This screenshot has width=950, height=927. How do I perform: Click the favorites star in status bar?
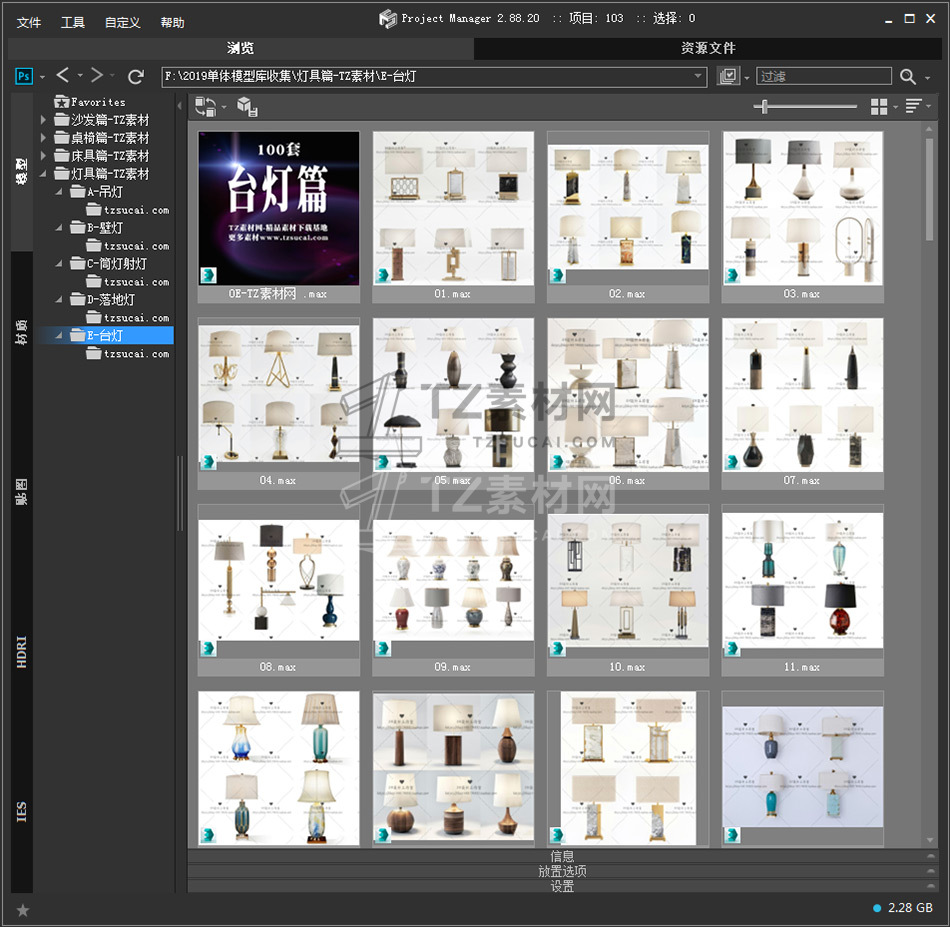tap(23, 909)
